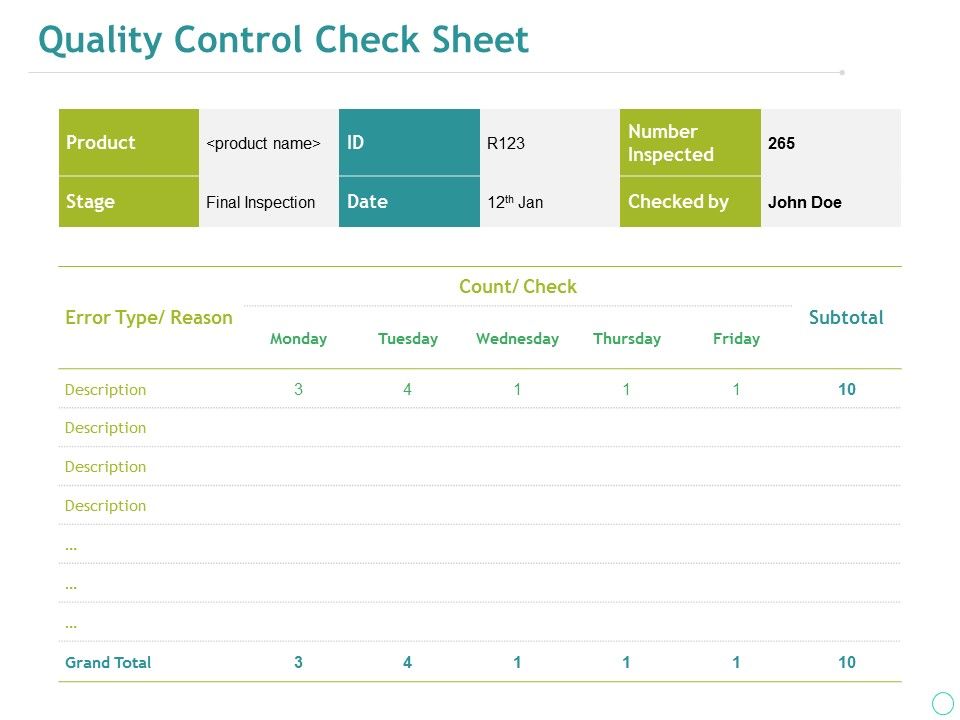Click Grand Total subtotal value 10
This screenshot has width=960, height=720.
click(847, 662)
